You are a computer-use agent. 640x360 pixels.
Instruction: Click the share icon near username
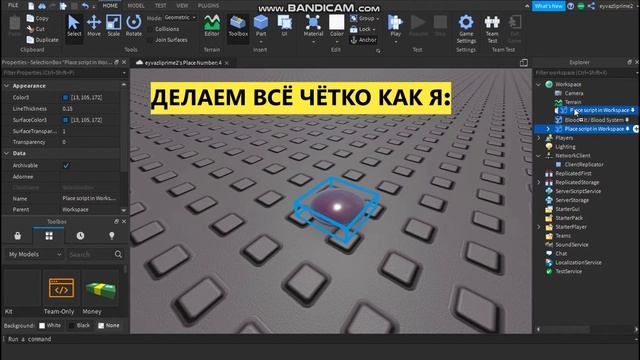click(591, 6)
